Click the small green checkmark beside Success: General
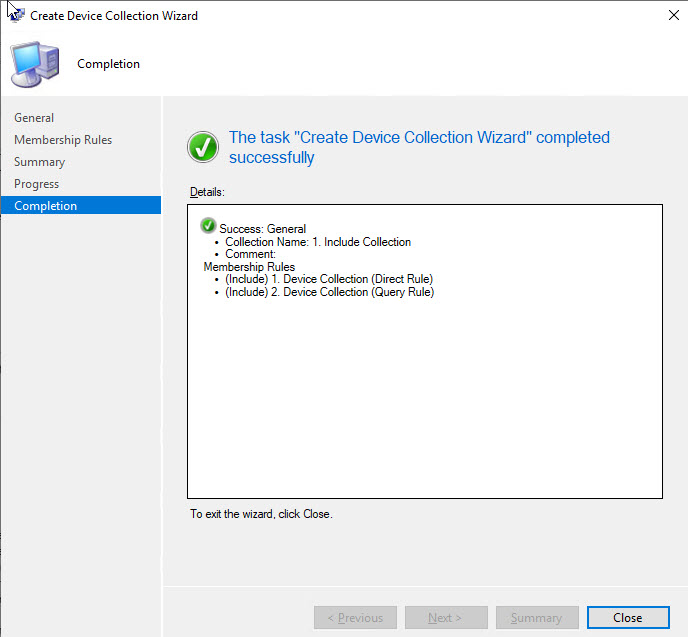 tap(208, 227)
